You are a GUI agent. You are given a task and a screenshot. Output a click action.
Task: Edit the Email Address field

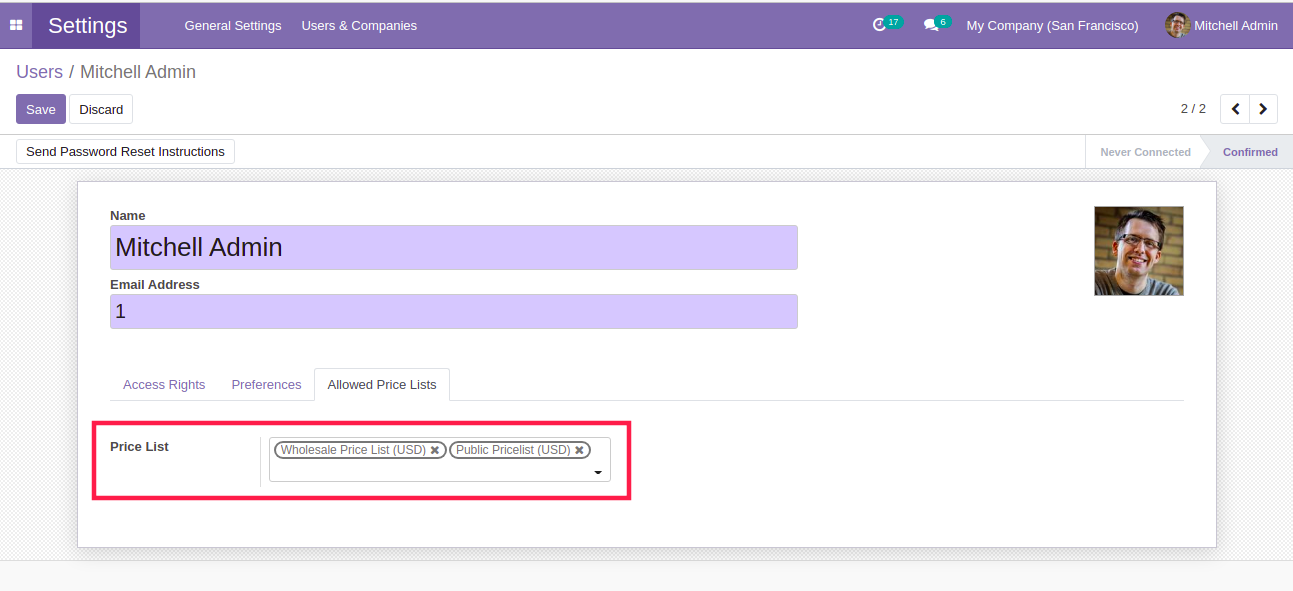click(454, 311)
